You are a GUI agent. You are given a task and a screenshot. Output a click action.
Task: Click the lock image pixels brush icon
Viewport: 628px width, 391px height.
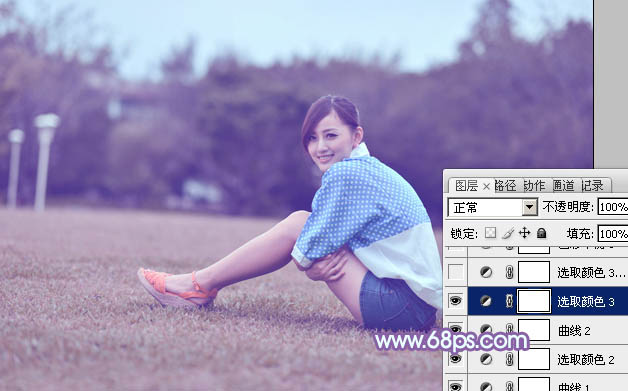tap(508, 233)
